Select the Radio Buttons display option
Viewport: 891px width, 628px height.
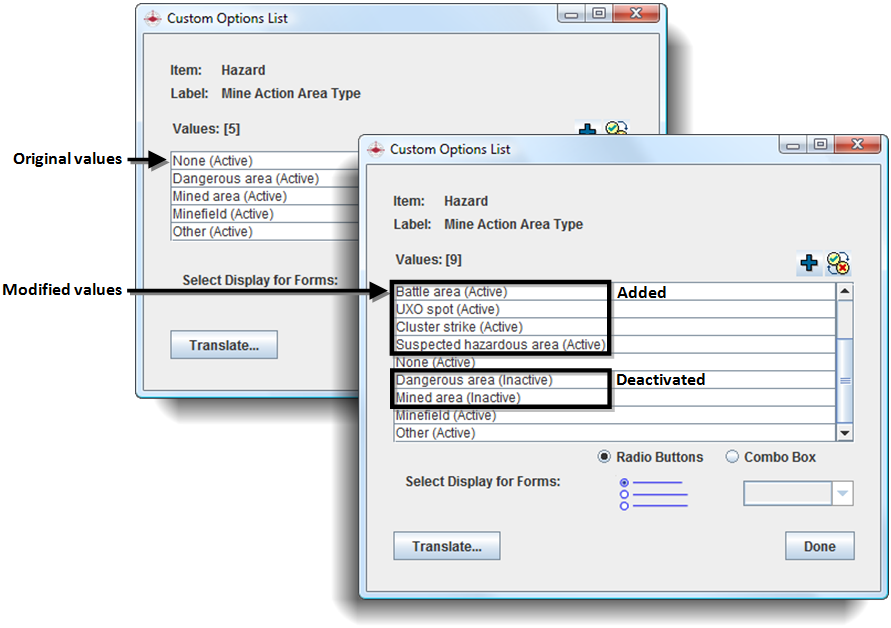pos(604,457)
